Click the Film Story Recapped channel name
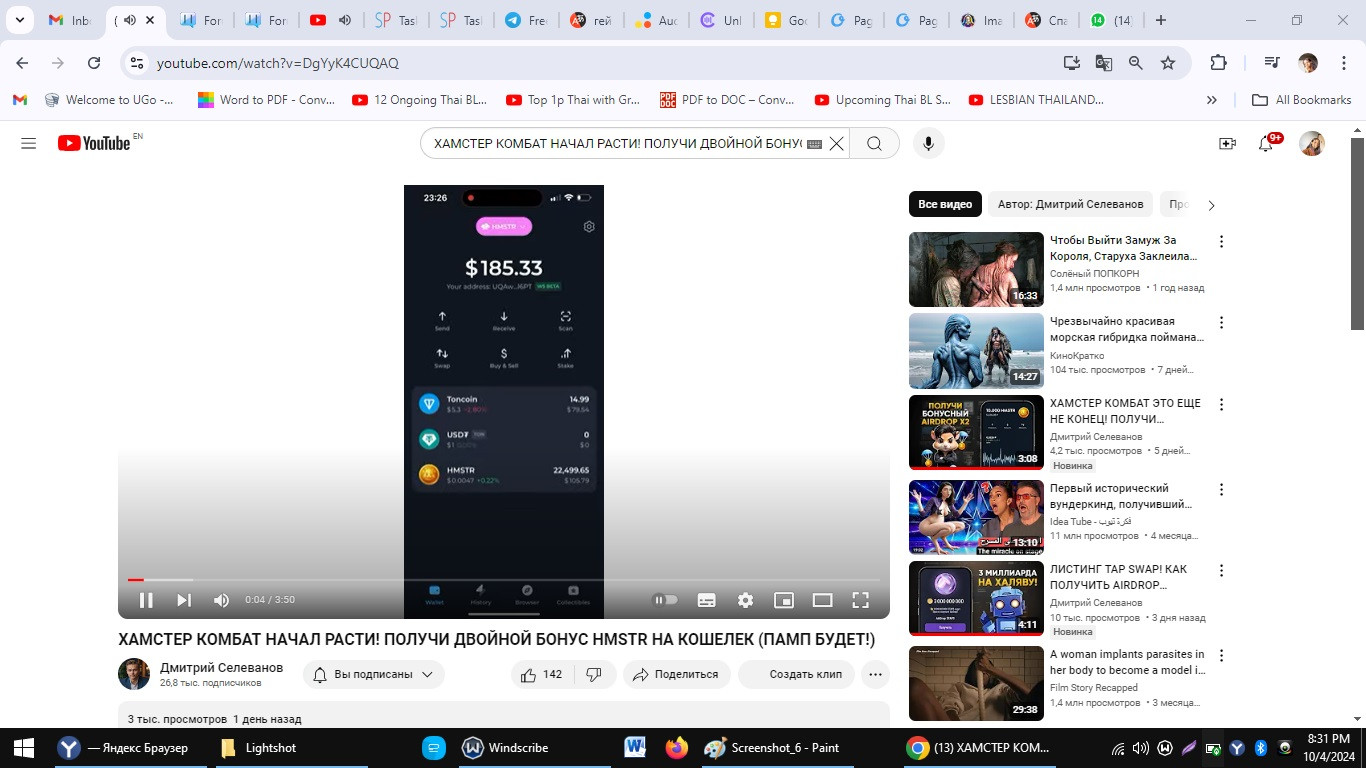 pos(1094,688)
